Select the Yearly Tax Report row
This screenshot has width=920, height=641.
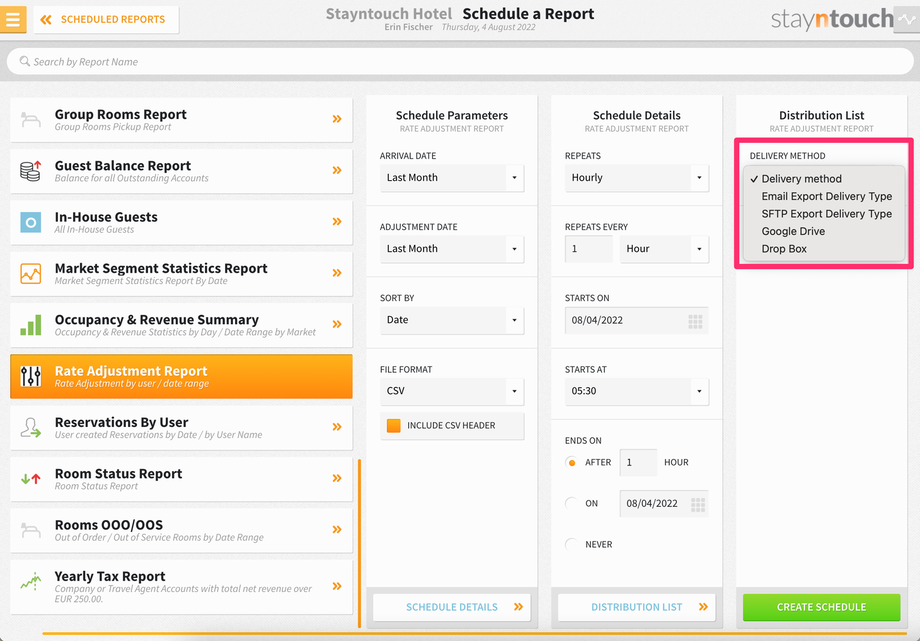[x=181, y=586]
